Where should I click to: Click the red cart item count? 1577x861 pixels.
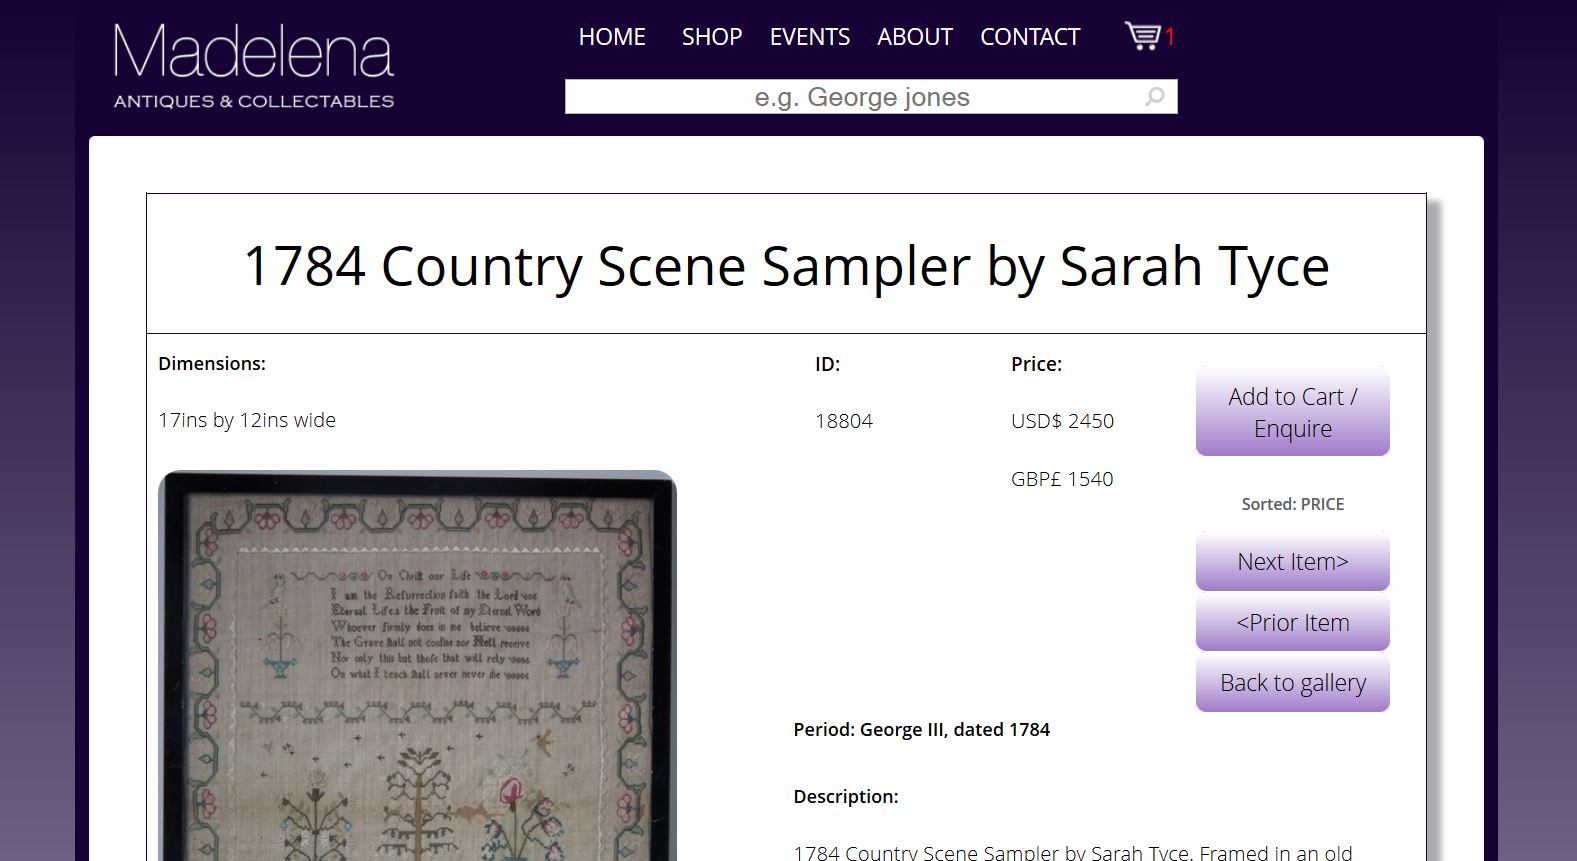pos(1170,38)
